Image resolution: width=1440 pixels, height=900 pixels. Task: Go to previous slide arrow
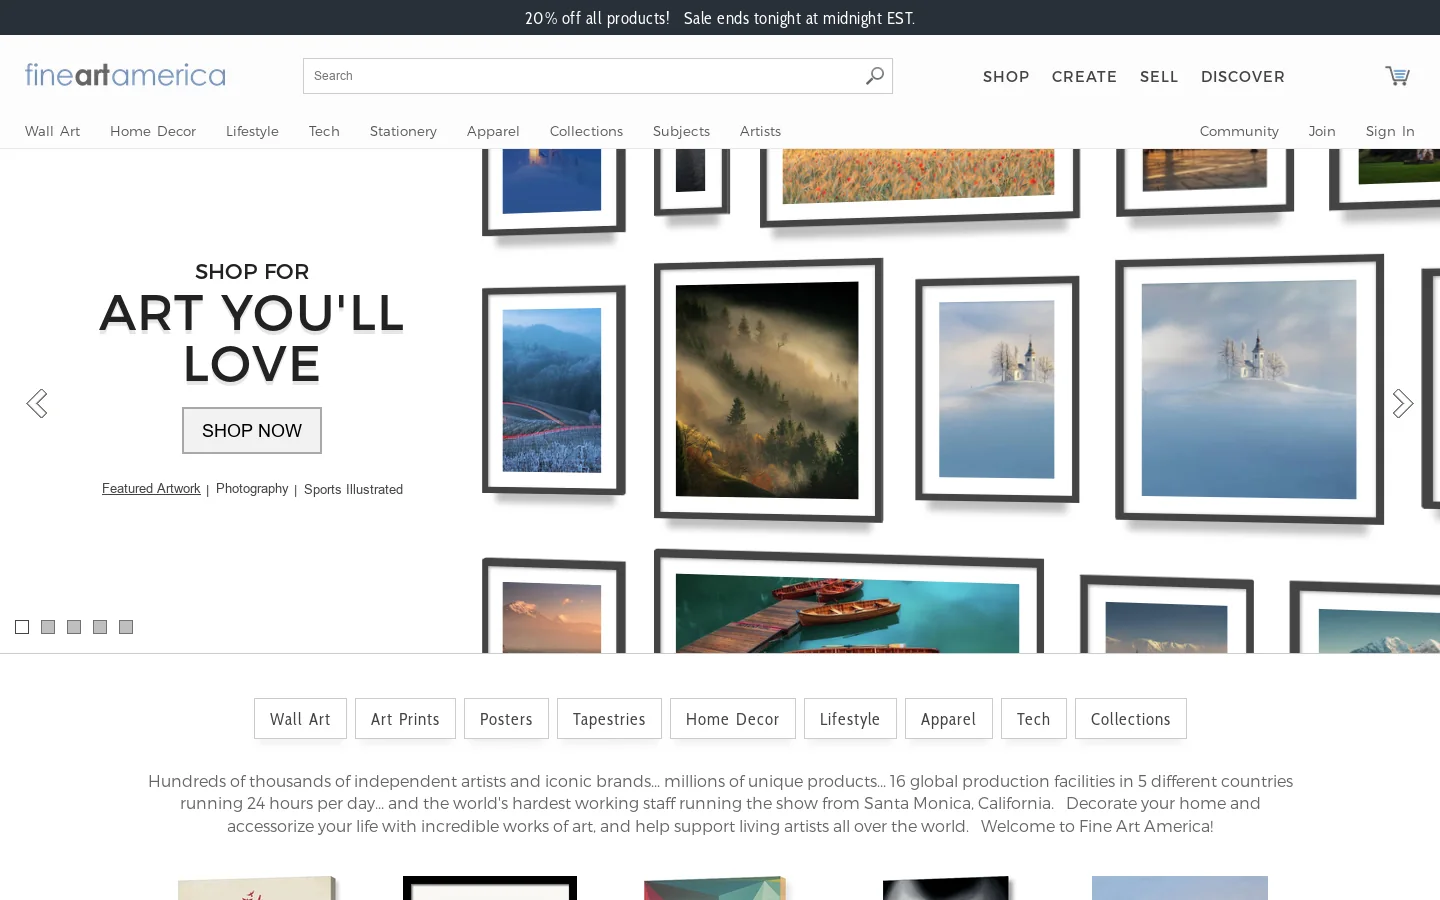pyautogui.click(x=37, y=403)
